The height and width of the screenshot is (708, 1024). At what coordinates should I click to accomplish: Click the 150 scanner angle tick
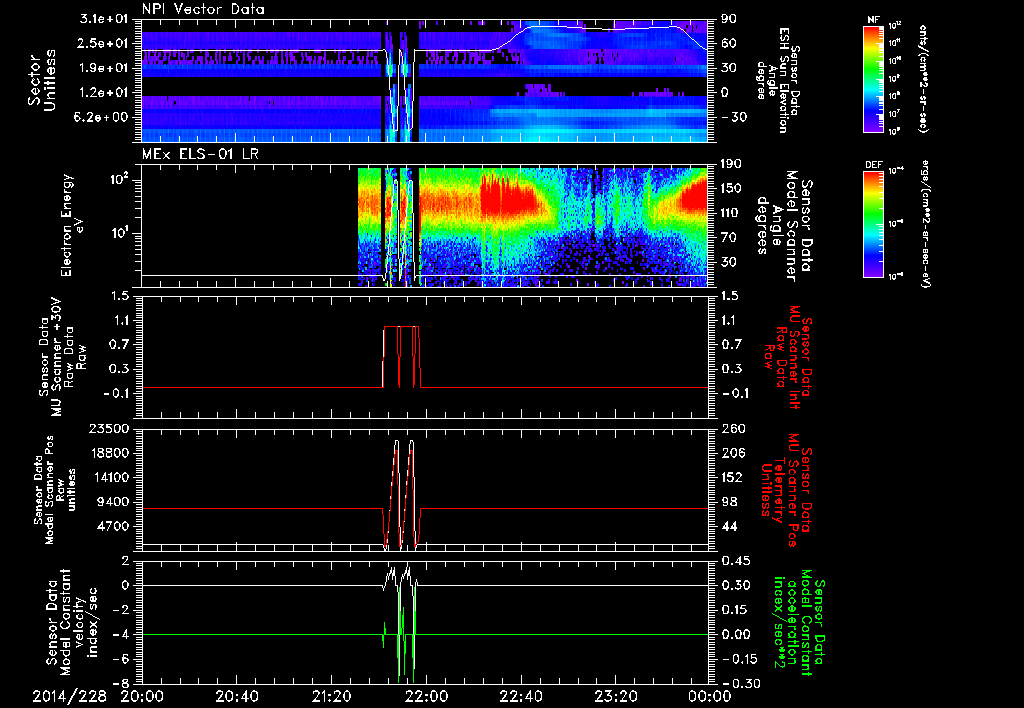(x=731, y=188)
